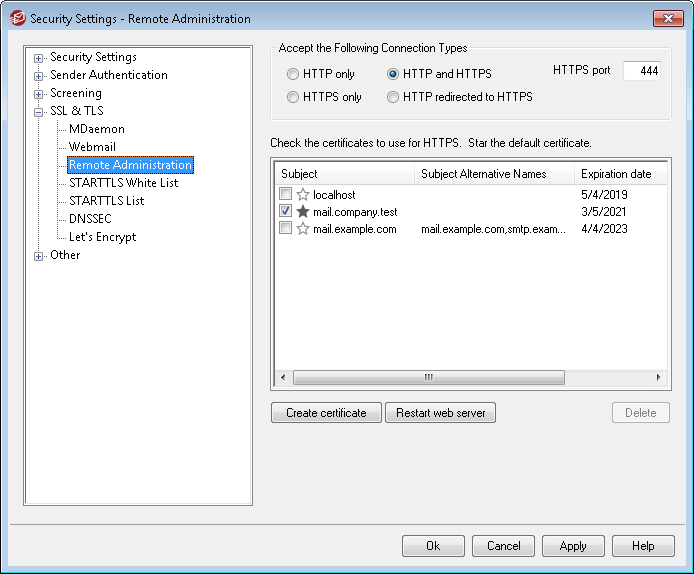Check the localhost certificate checkbox

click(286, 195)
